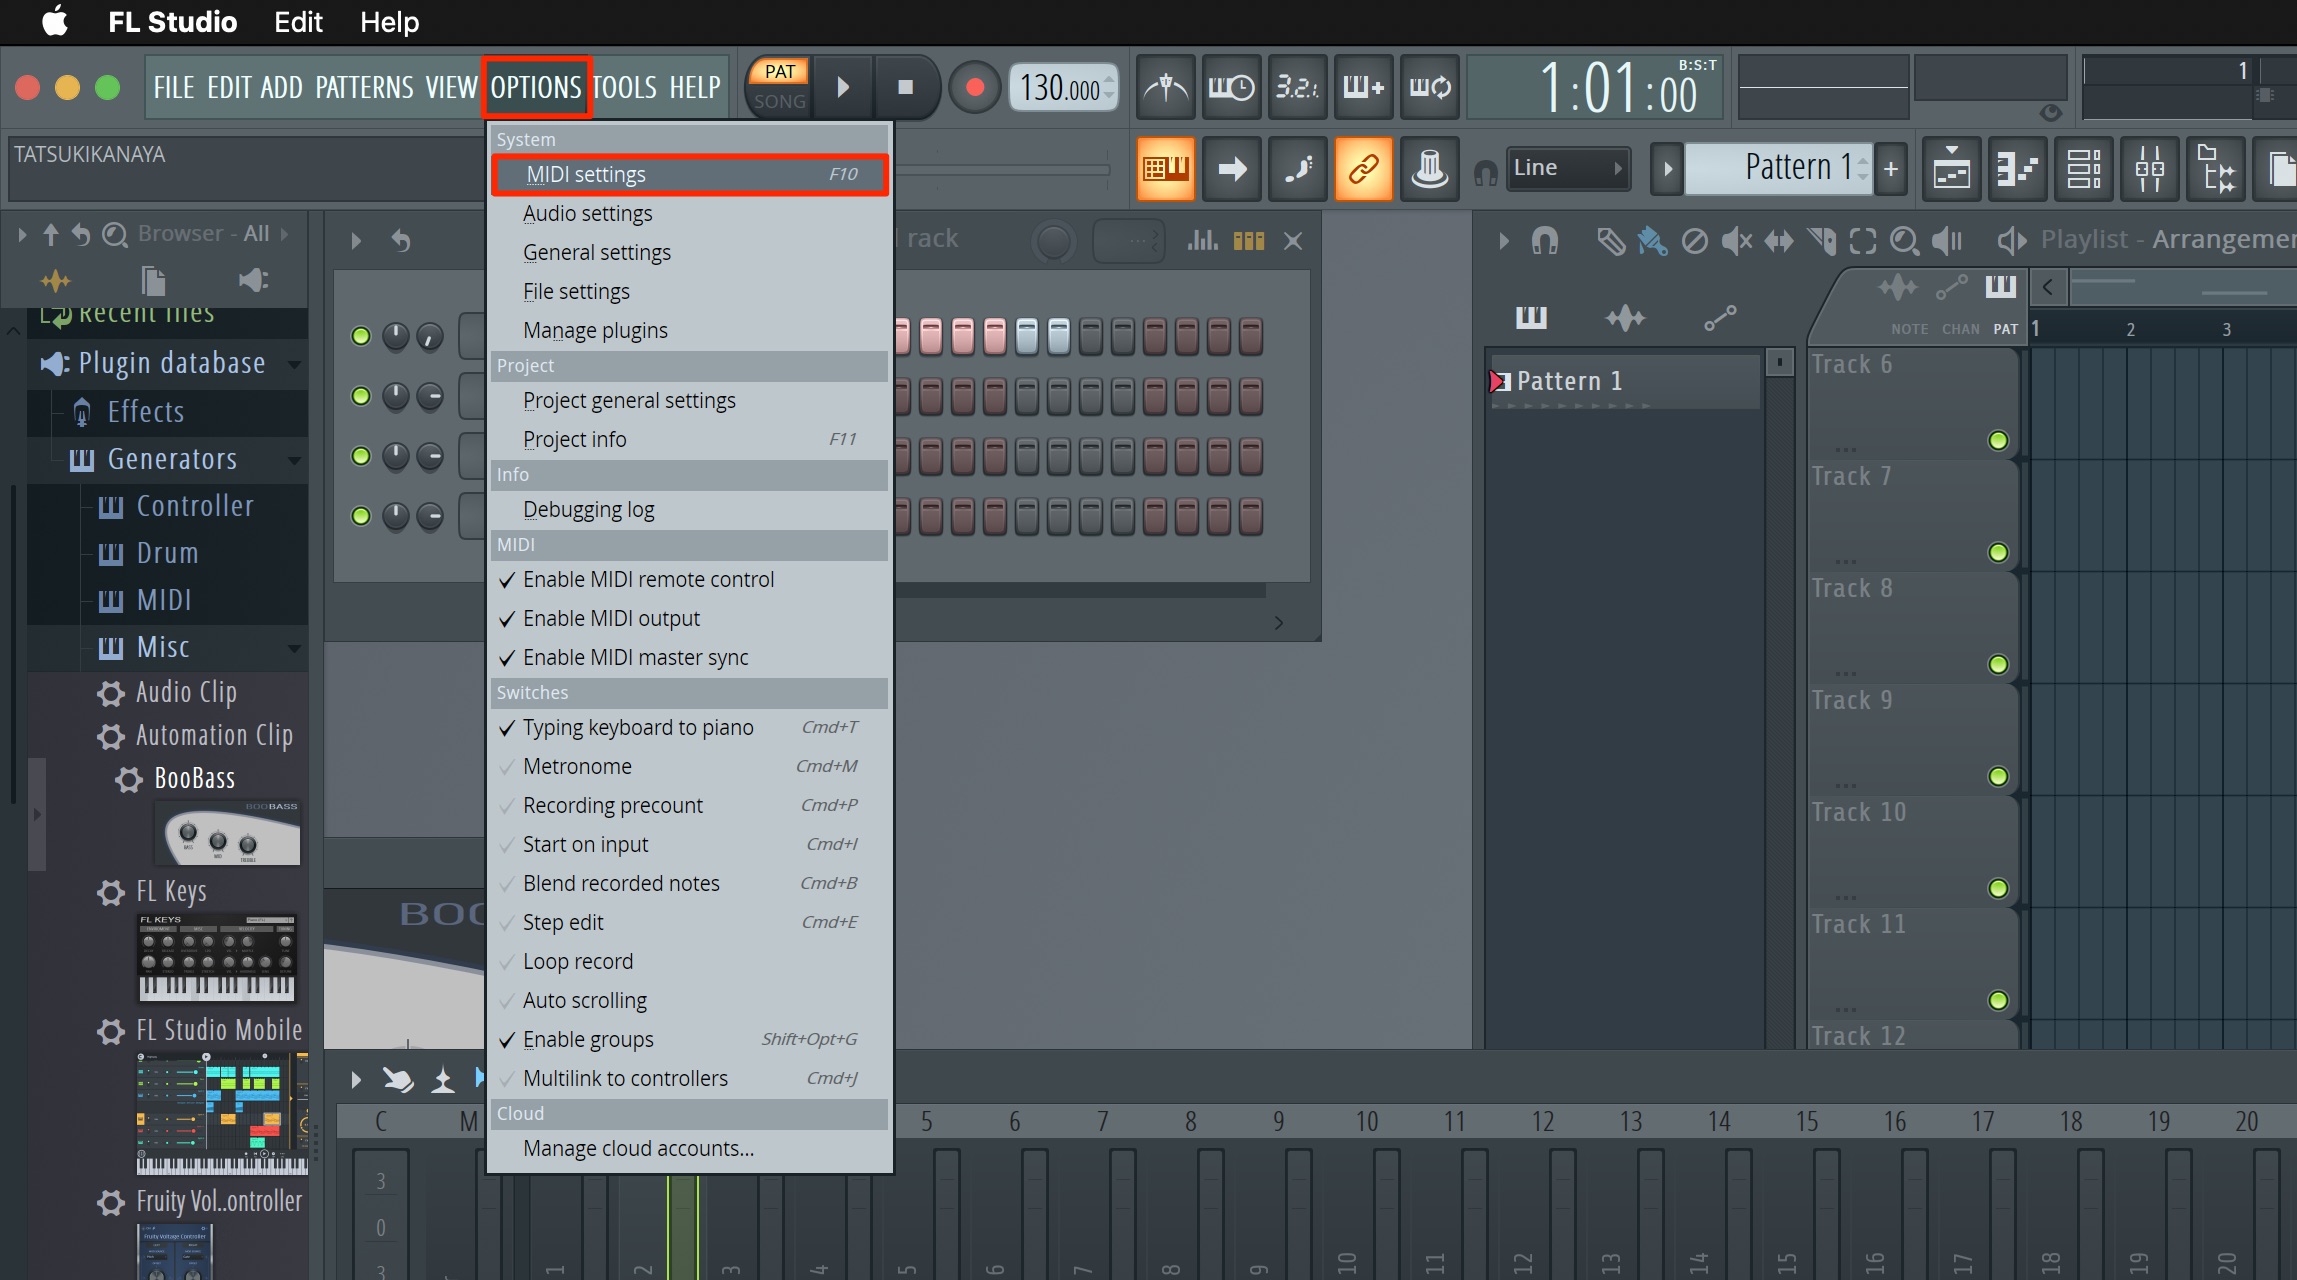
Task: Open the Playlist menu arrow
Action: (x=1503, y=241)
